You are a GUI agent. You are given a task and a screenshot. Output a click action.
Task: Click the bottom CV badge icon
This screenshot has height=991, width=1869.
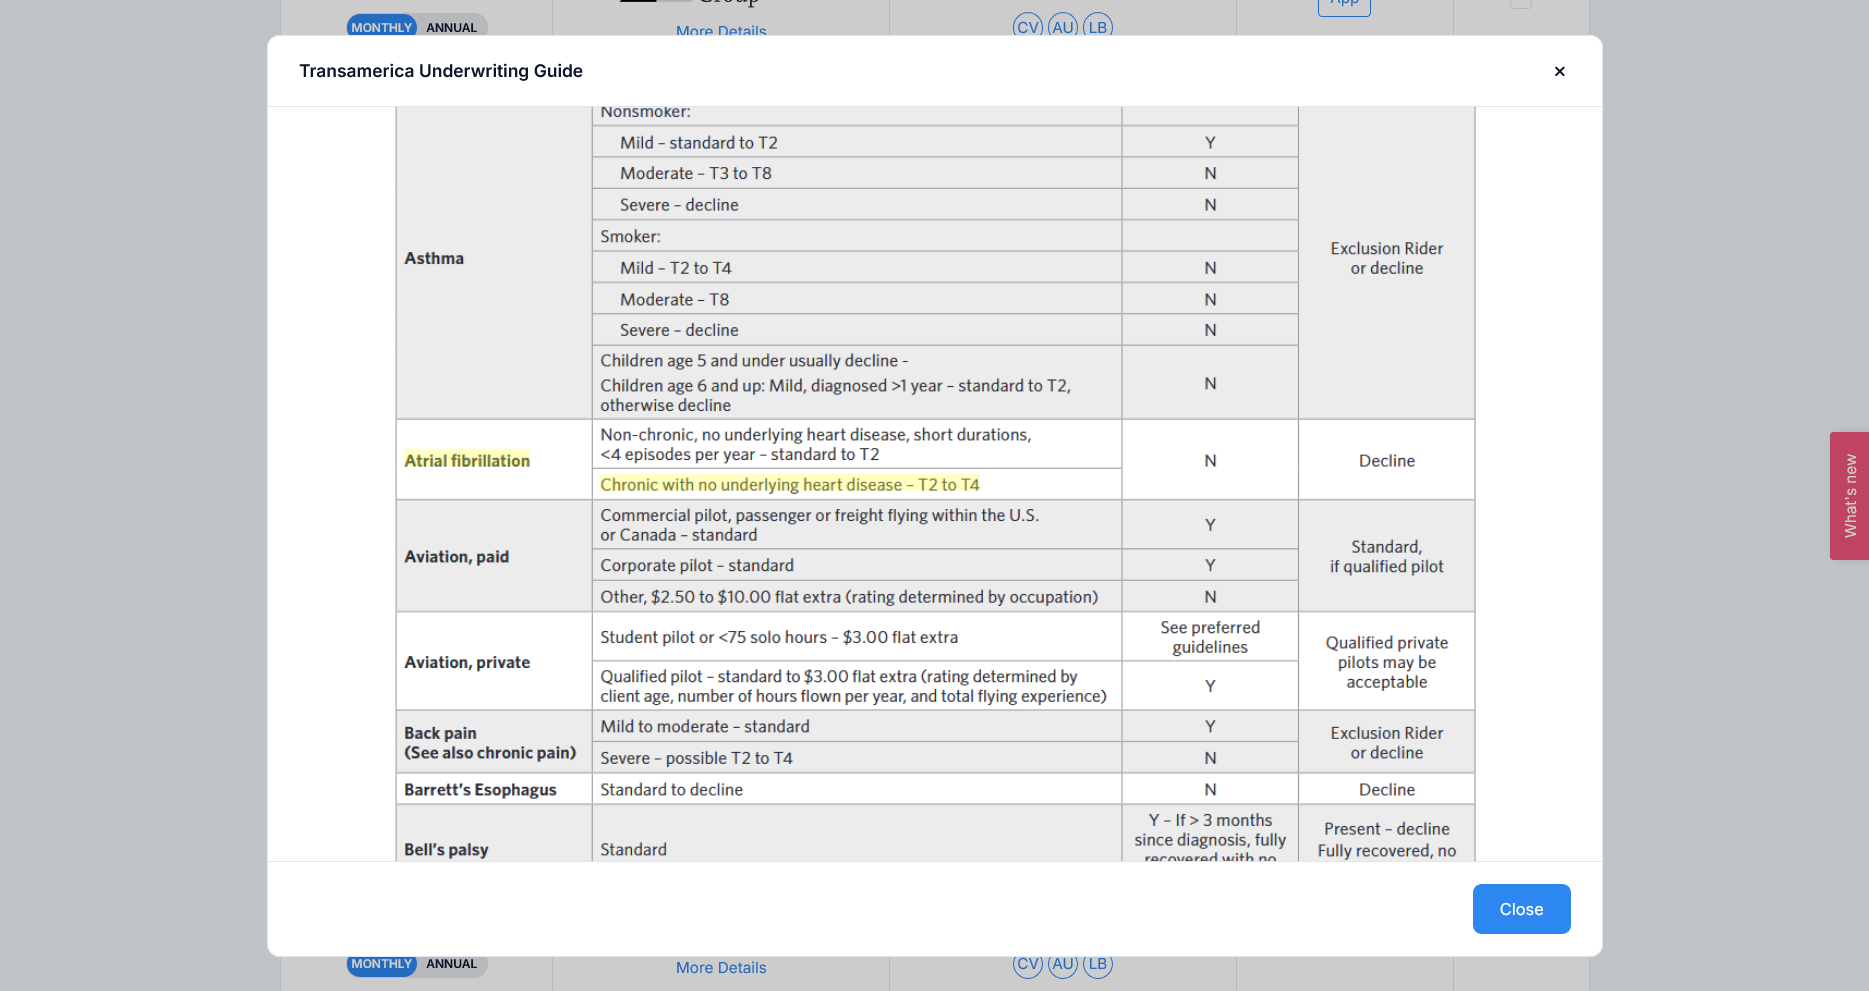[1028, 964]
